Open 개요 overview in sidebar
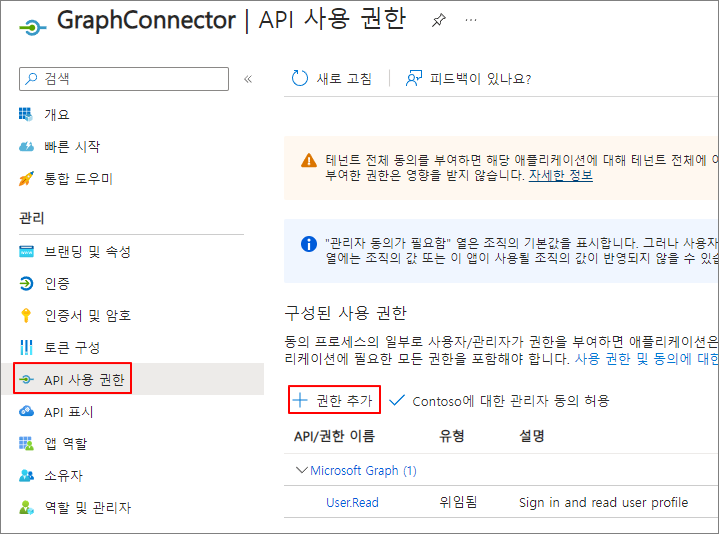719x534 pixels. coord(56,114)
